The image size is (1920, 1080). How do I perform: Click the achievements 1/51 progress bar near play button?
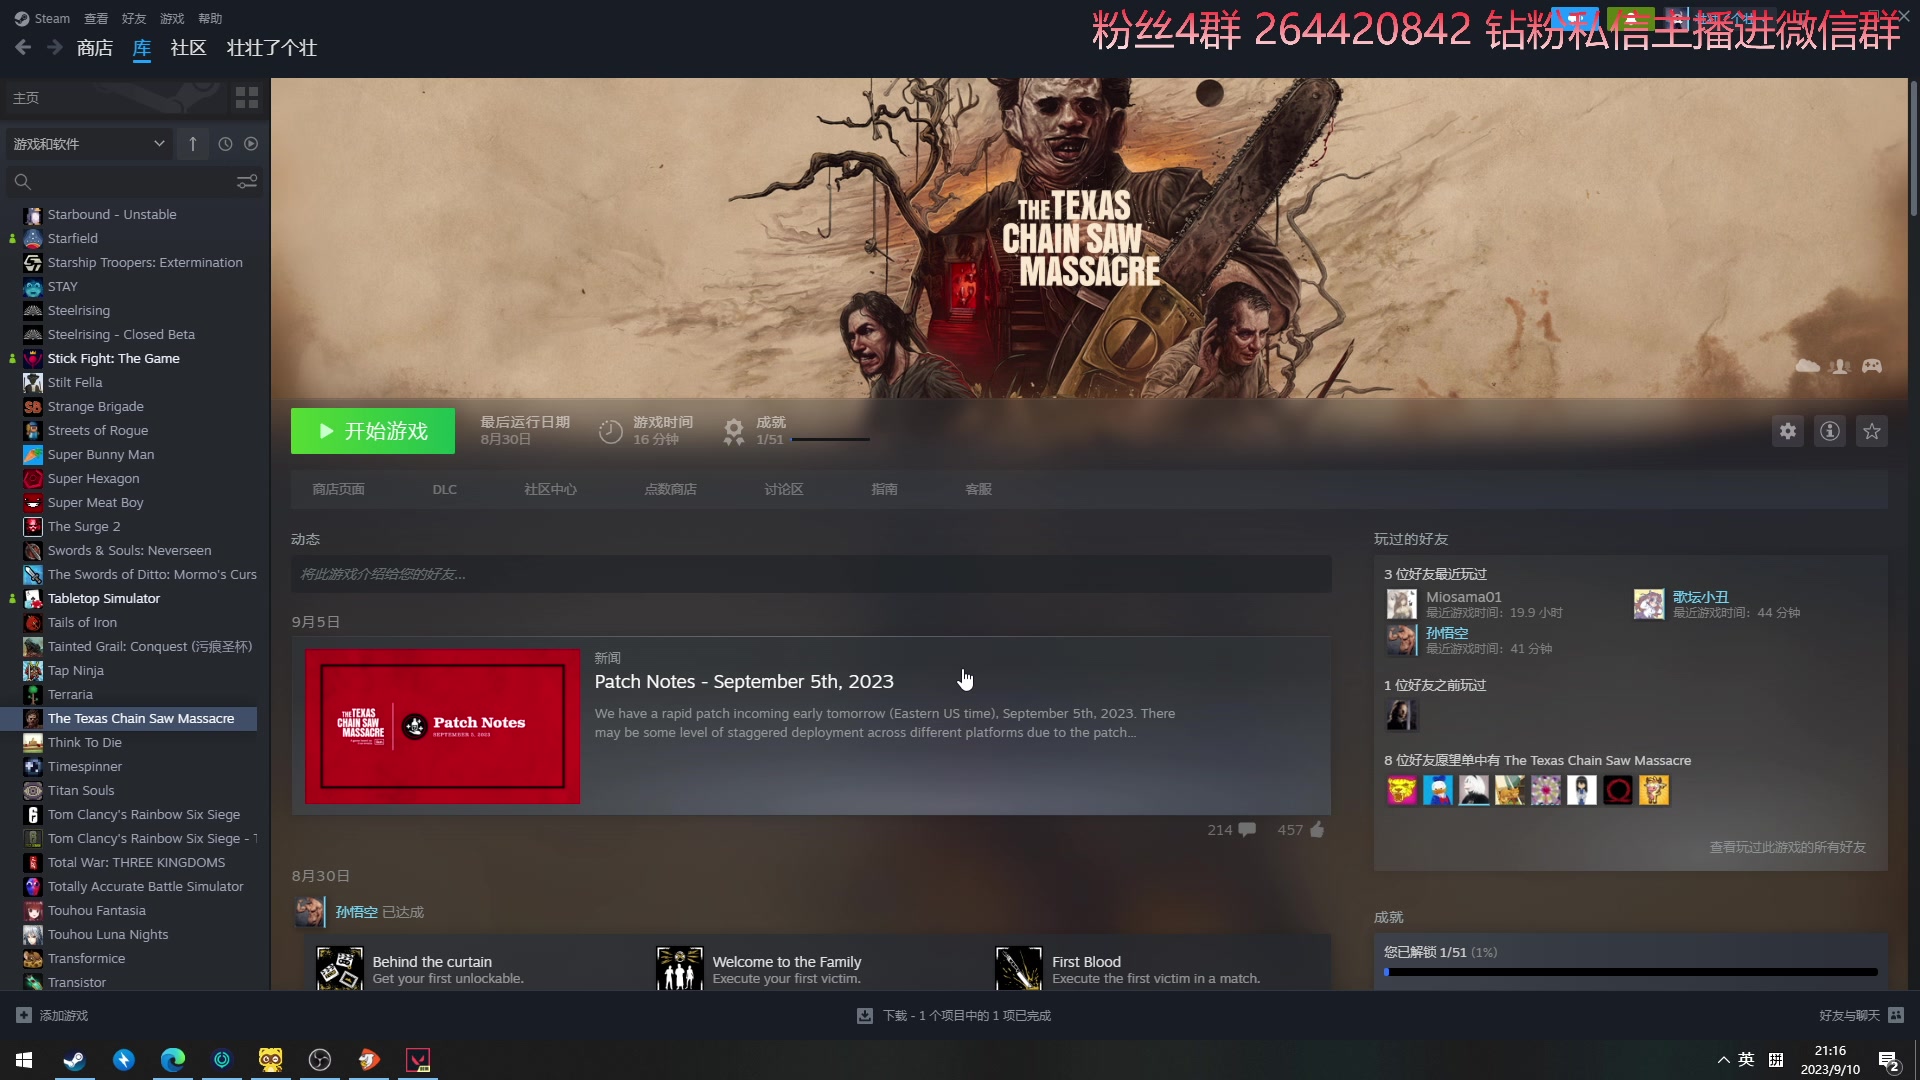[830, 439]
